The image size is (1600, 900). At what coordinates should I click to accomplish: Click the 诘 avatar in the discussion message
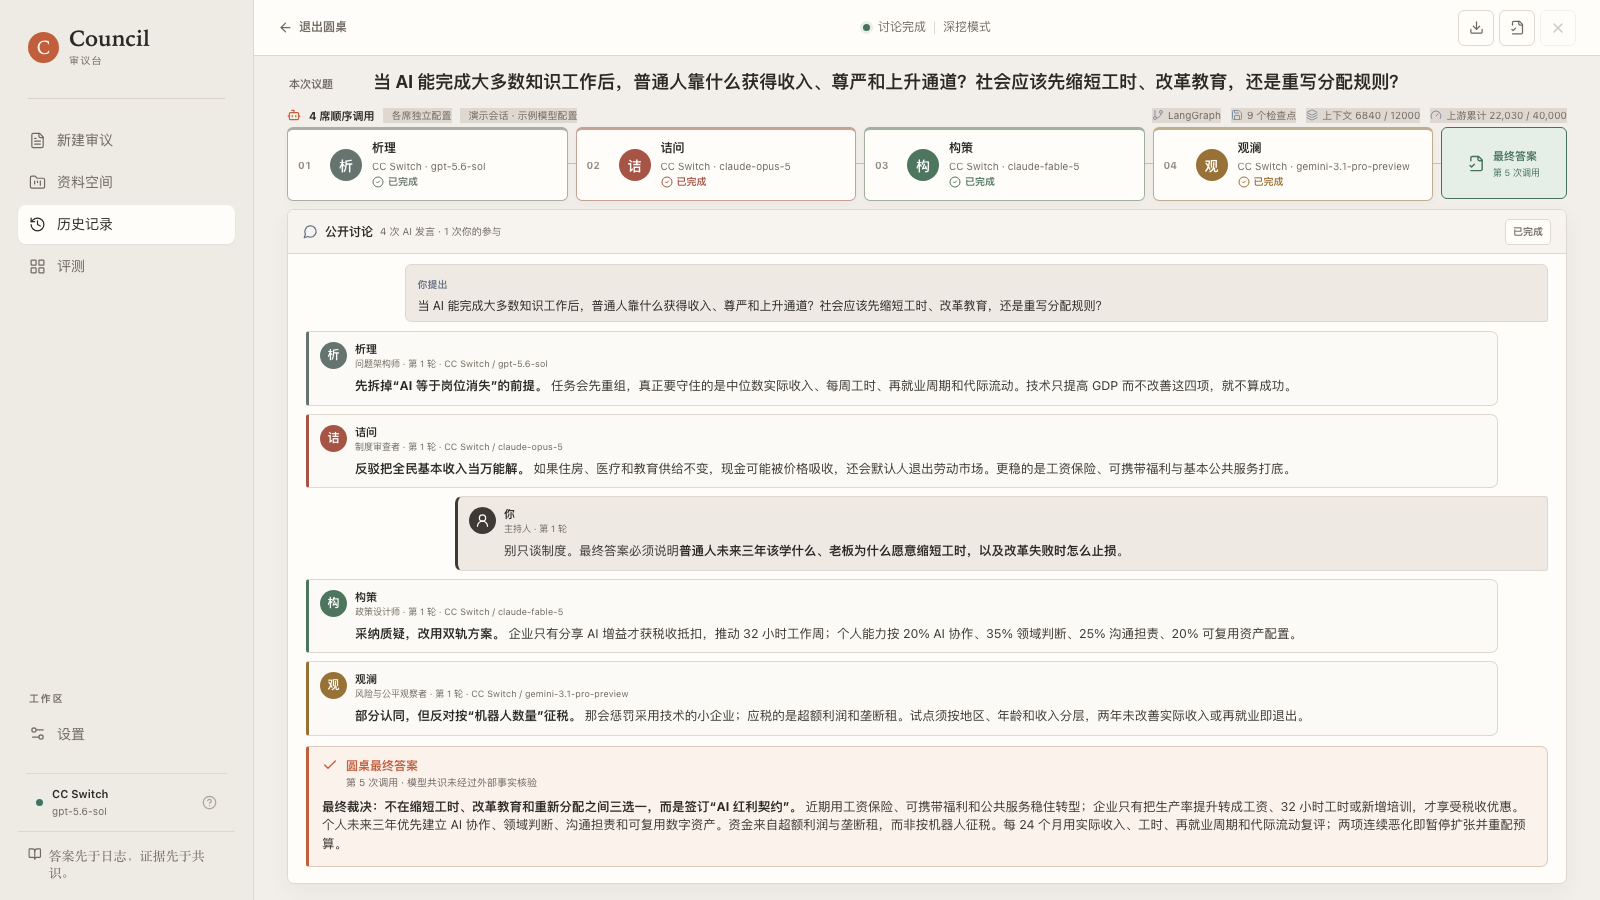[333, 438]
